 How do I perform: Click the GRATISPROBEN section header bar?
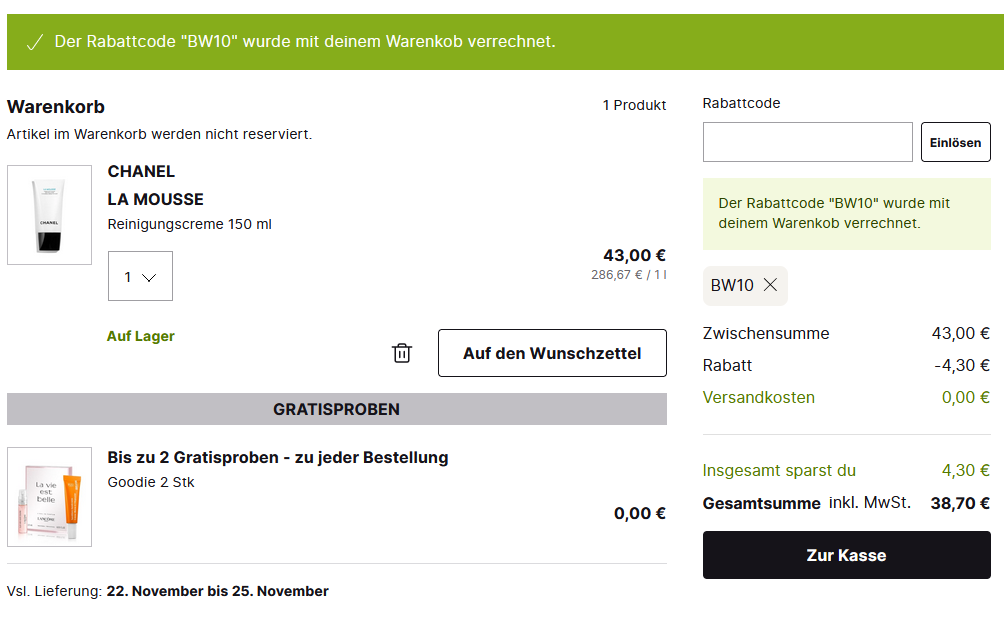[x=336, y=409]
